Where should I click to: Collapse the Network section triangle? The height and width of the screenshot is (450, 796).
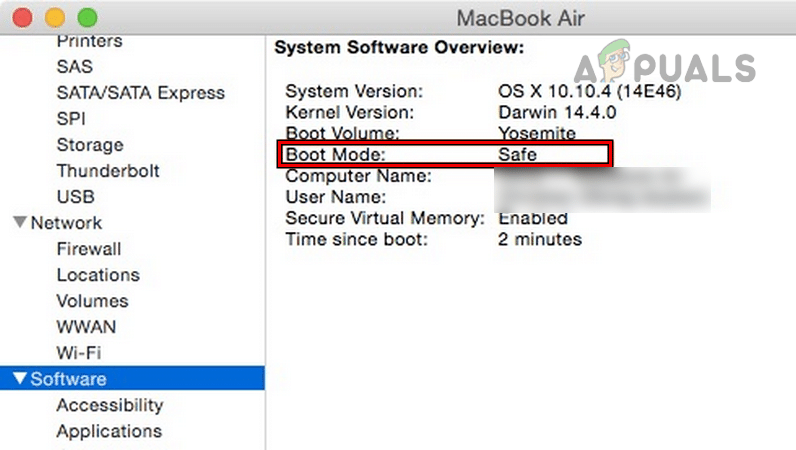pos(20,222)
